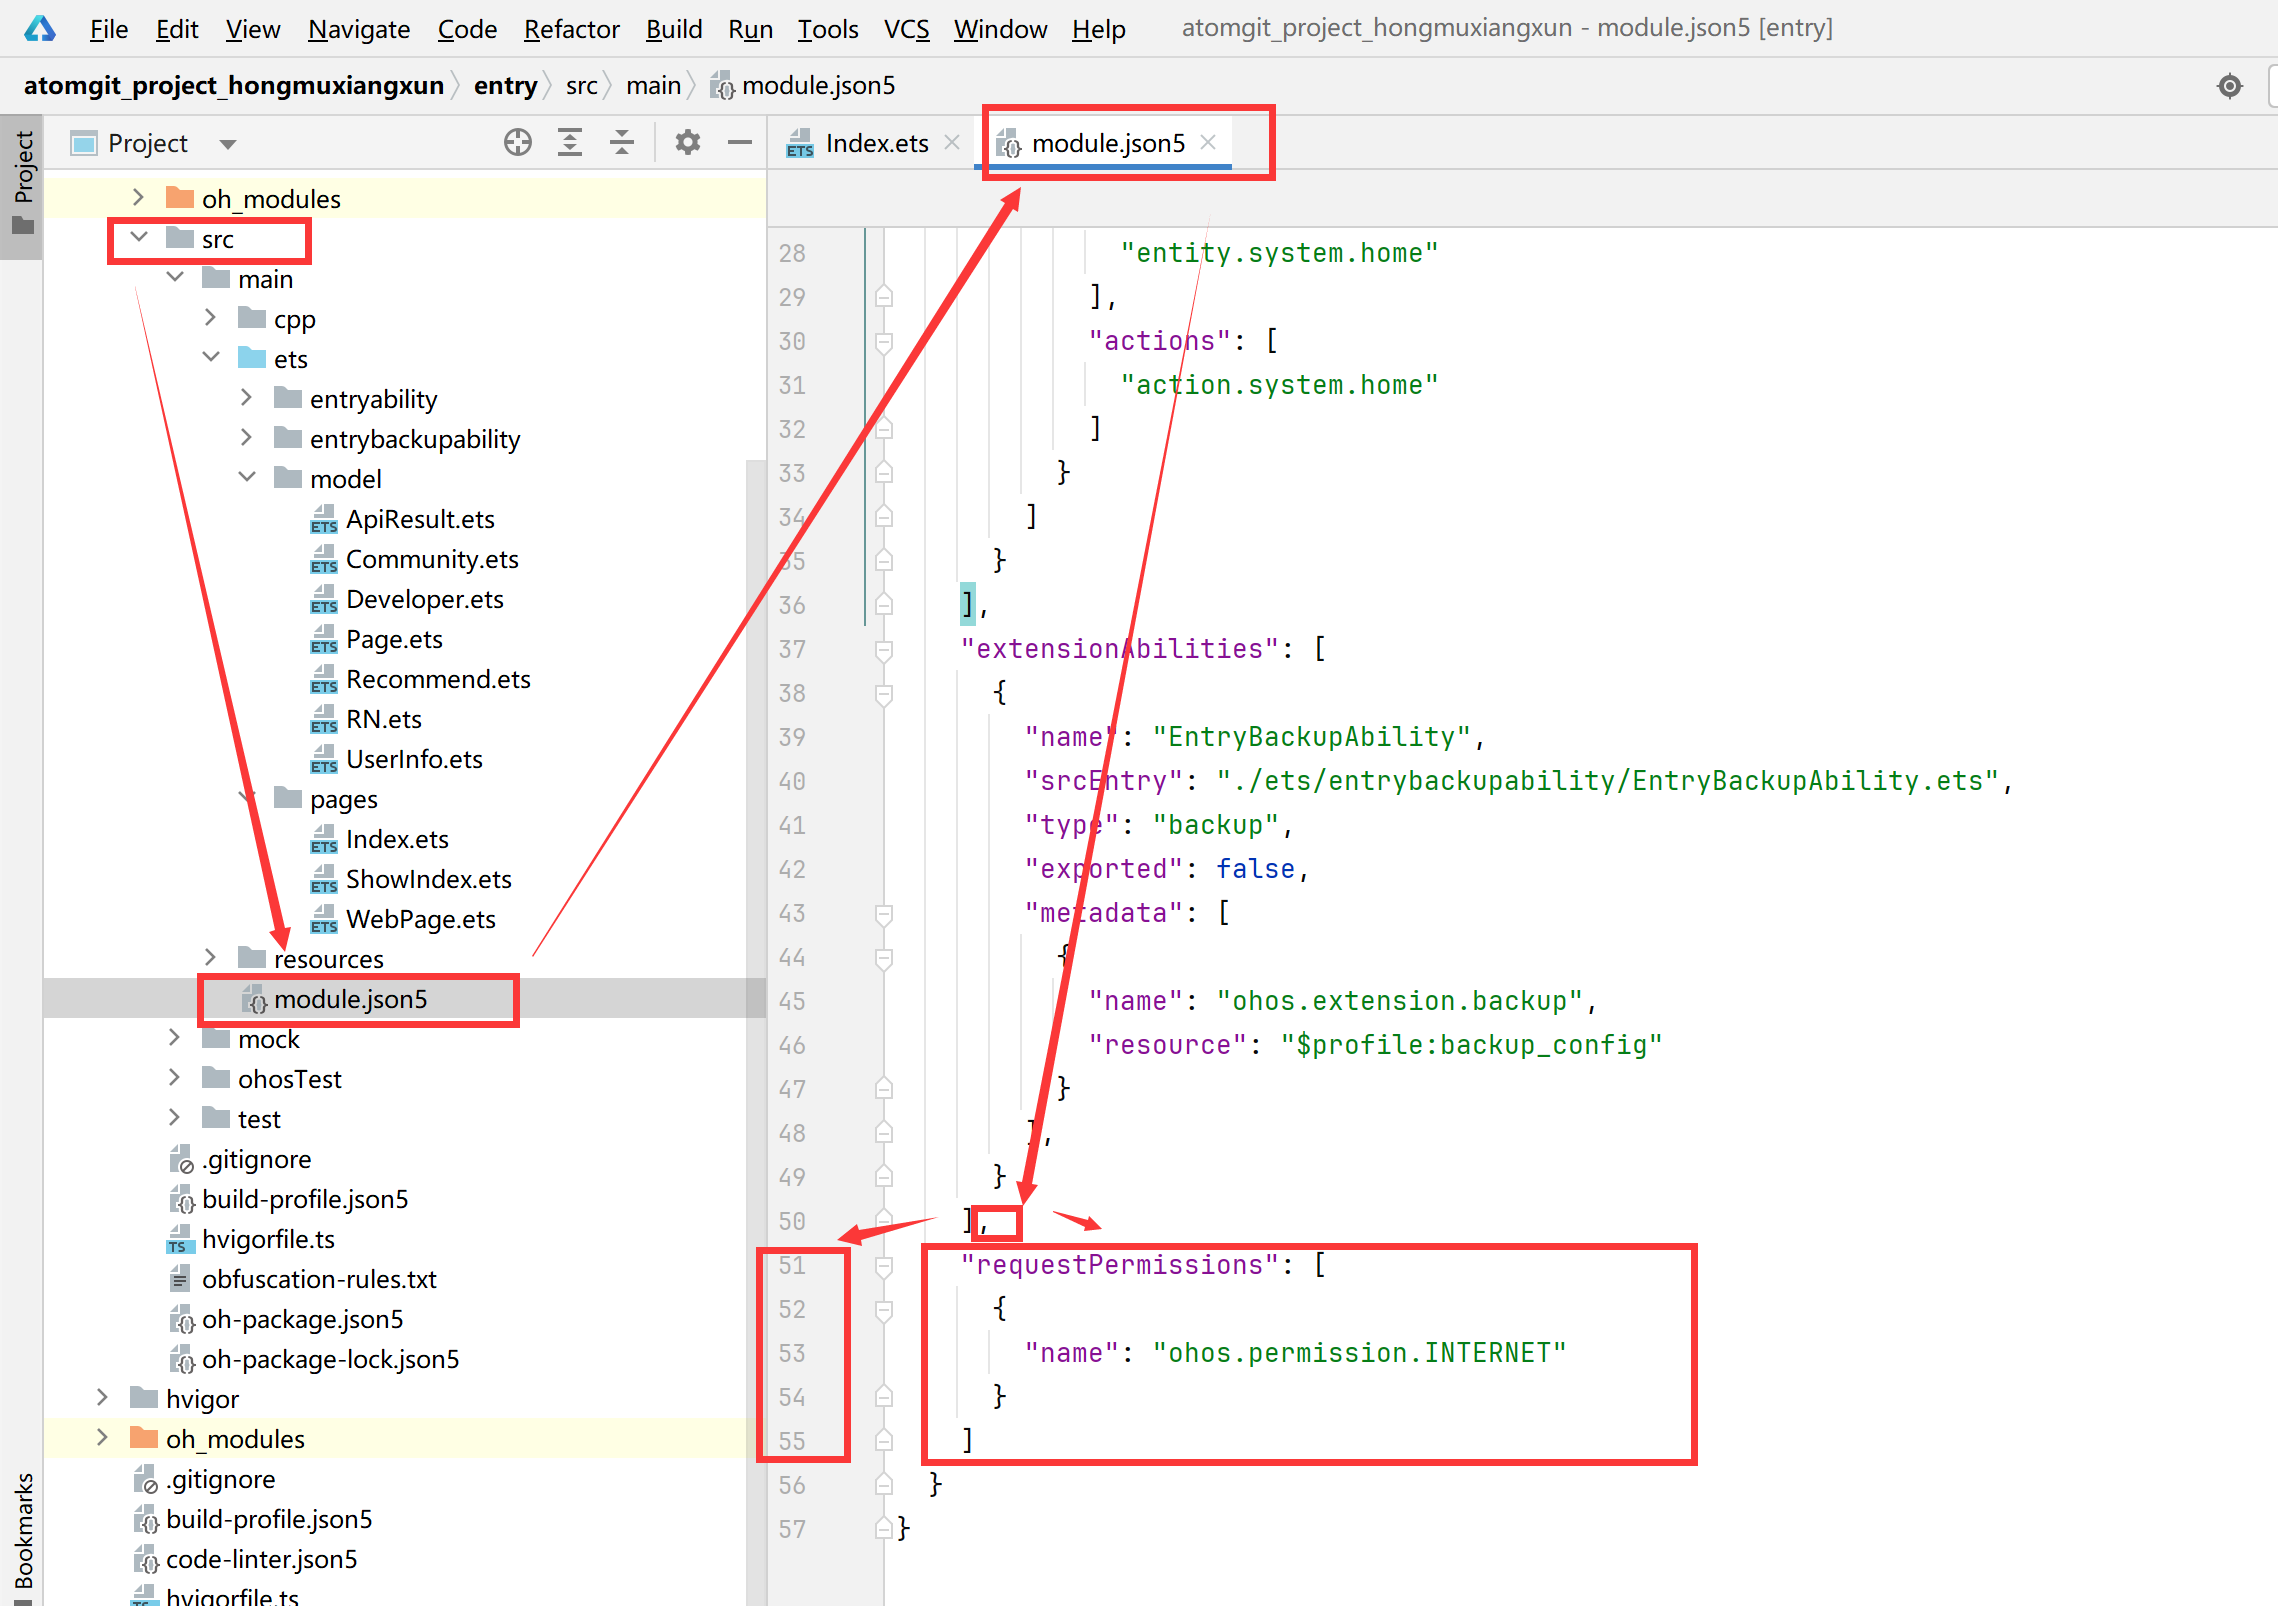The width and height of the screenshot is (2278, 1606).
Task: Click the module.json5 breadcrumb
Action: [803, 86]
